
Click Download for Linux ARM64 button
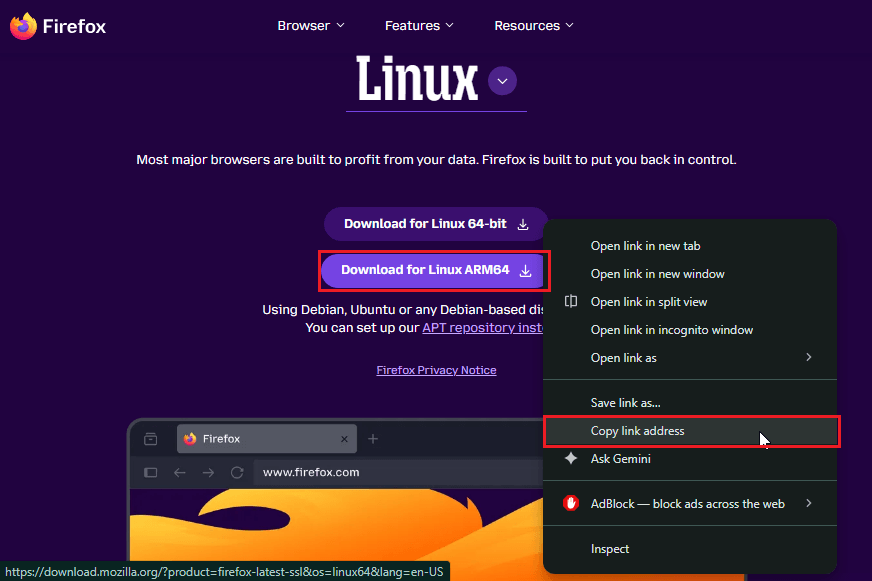click(434, 271)
